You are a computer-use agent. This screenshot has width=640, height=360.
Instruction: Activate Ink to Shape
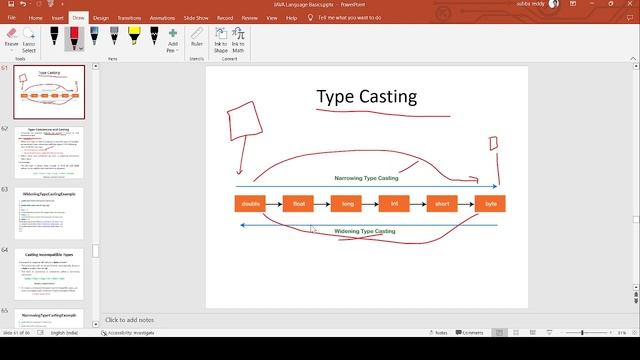[221, 40]
